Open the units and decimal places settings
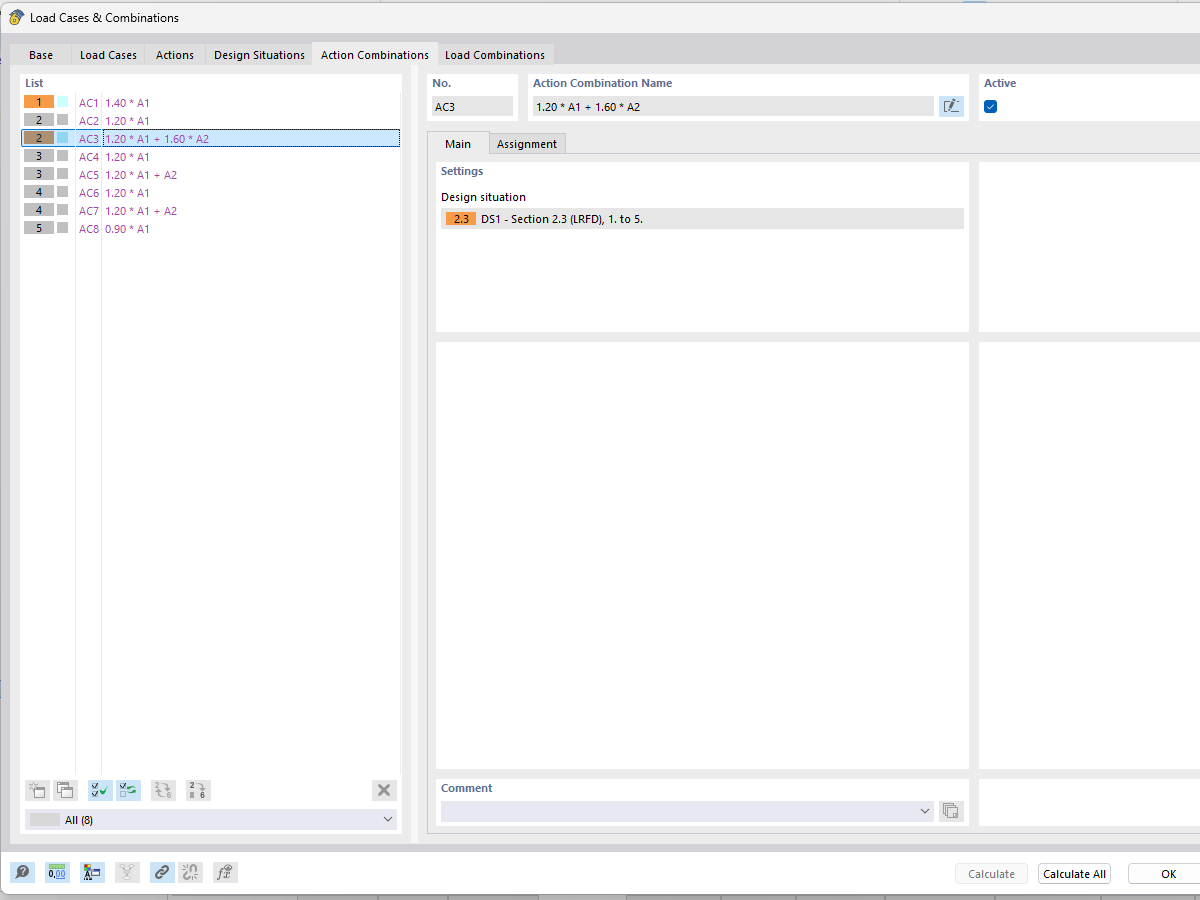 [57, 872]
